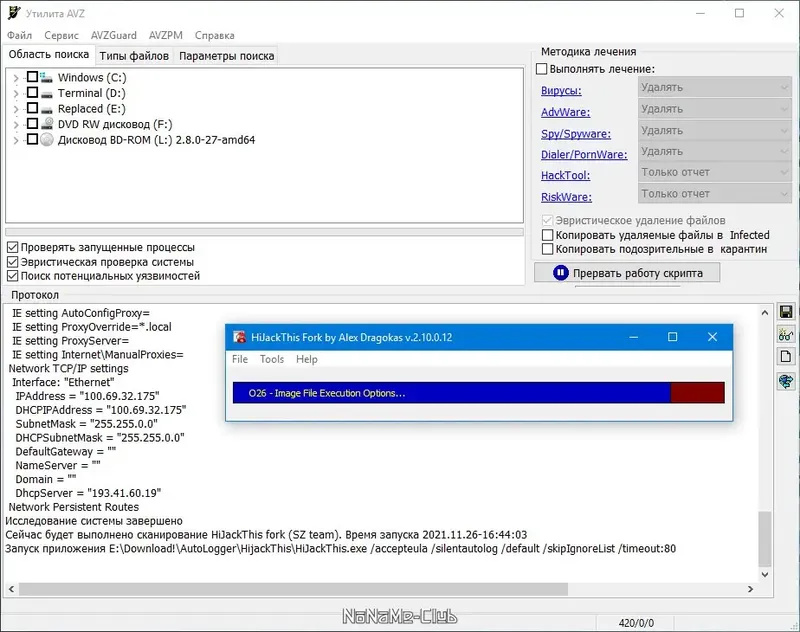This screenshot has width=800, height=632.
Task: Click the DVD RW (F:) drive icon
Action: pos(47,123)
